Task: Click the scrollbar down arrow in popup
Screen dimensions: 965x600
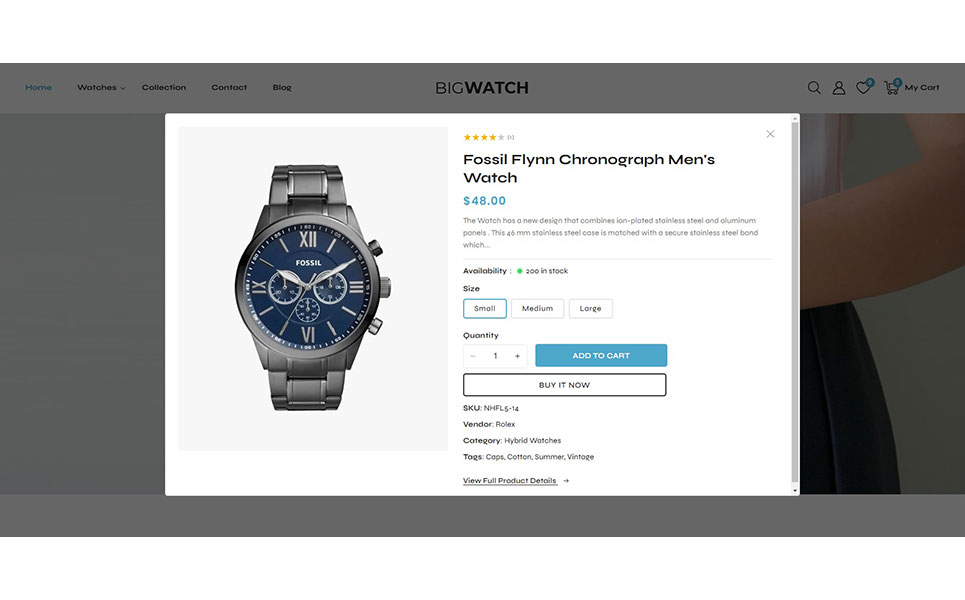Action: [x=795, y=490]
